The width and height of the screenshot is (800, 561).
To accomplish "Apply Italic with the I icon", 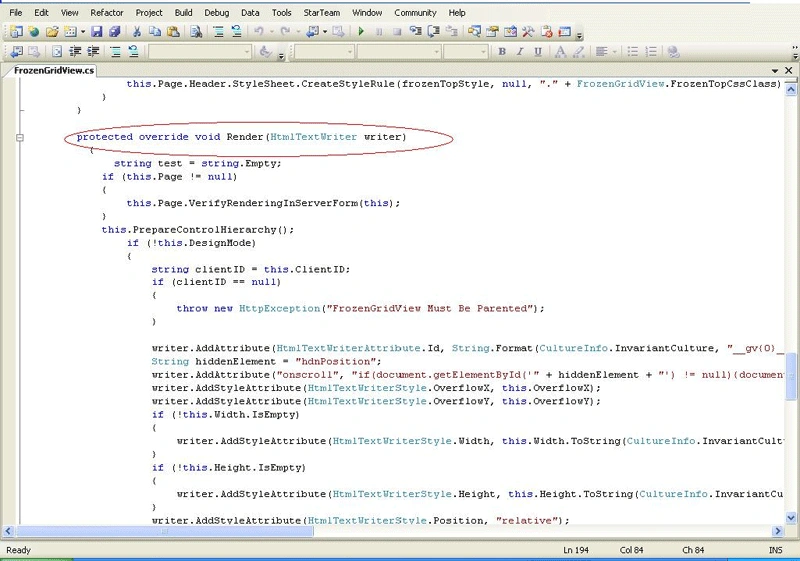I will click(520, 52).
